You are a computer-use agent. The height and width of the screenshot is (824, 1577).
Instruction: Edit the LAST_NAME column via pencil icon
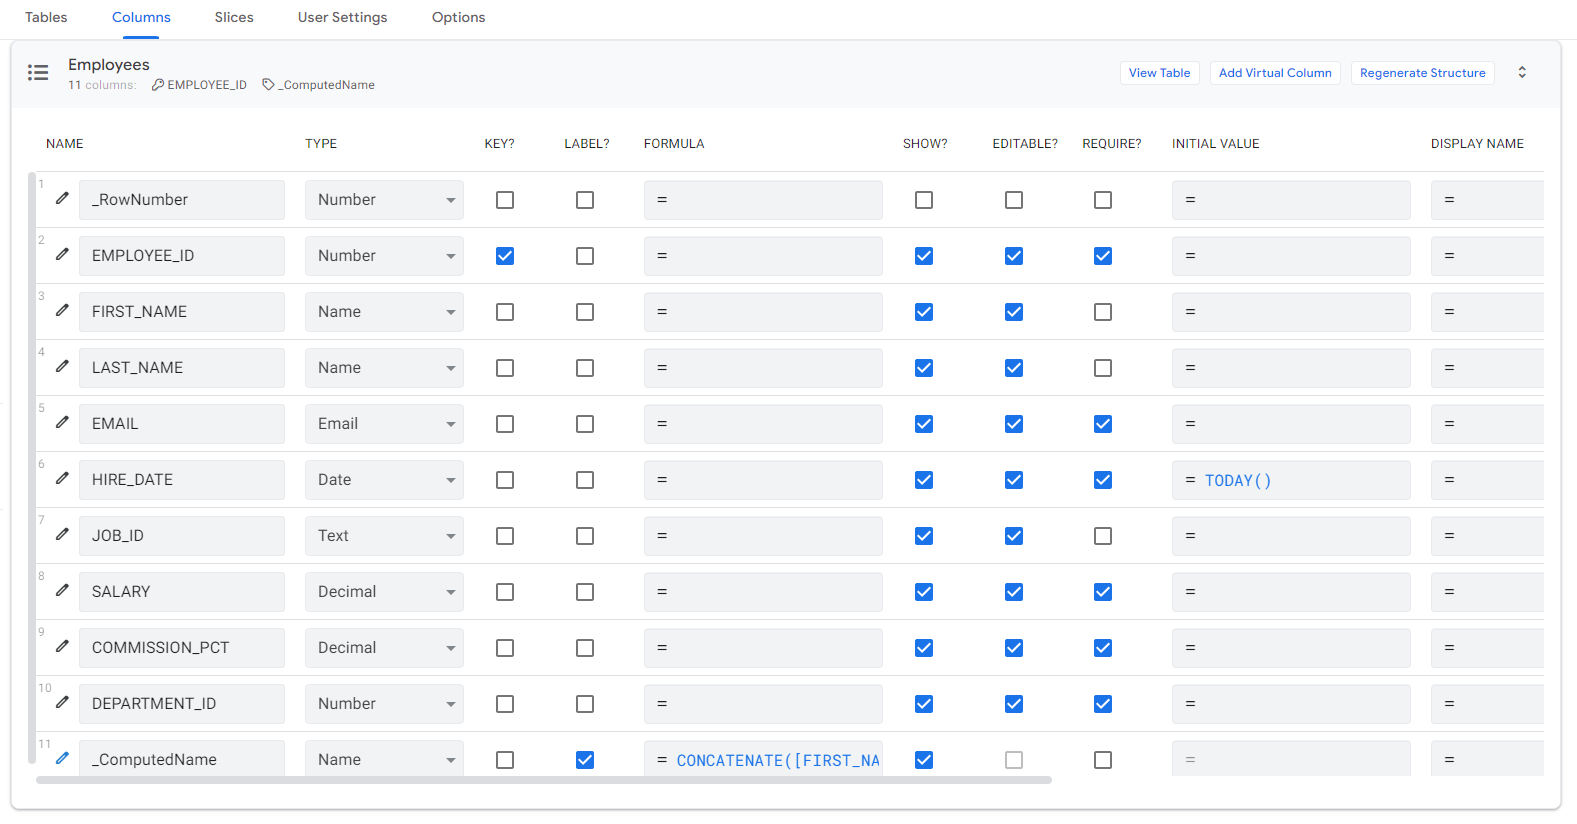[62, 366]
